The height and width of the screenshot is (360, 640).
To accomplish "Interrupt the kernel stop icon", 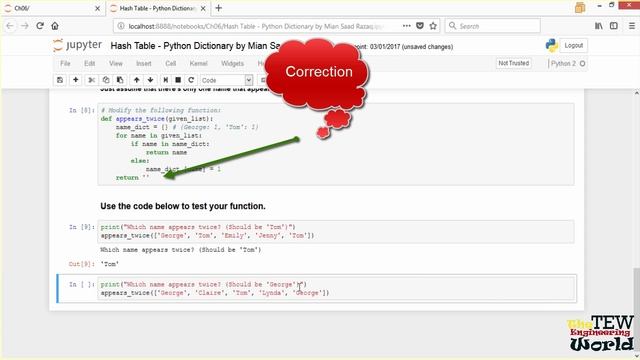I will pyautogui.click(x=178, y=80).
